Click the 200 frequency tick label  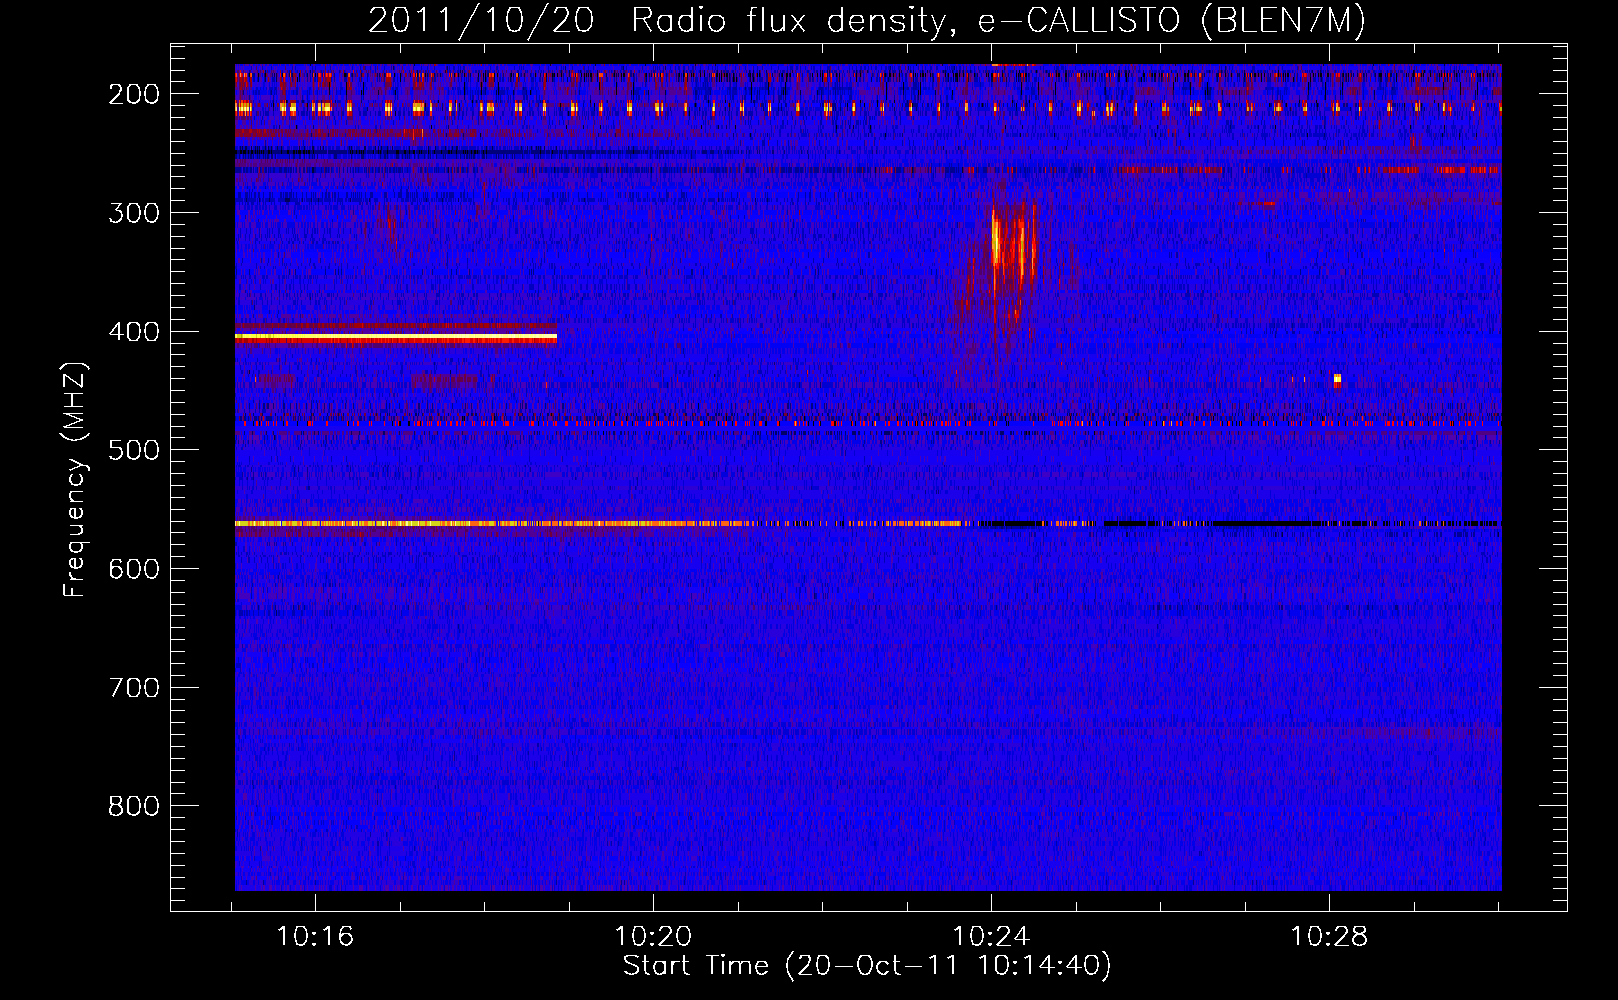coord(133,94)
